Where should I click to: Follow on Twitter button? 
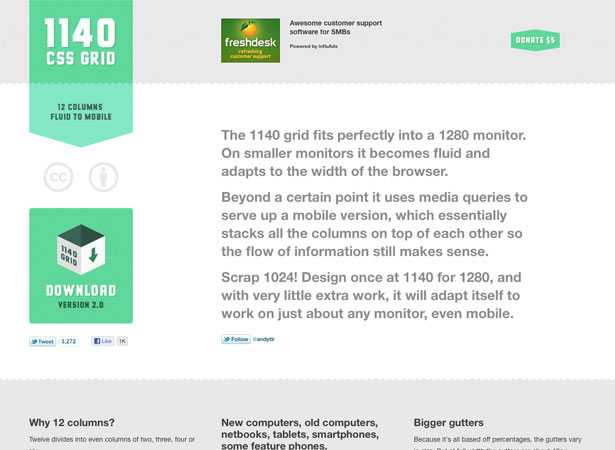236,339
